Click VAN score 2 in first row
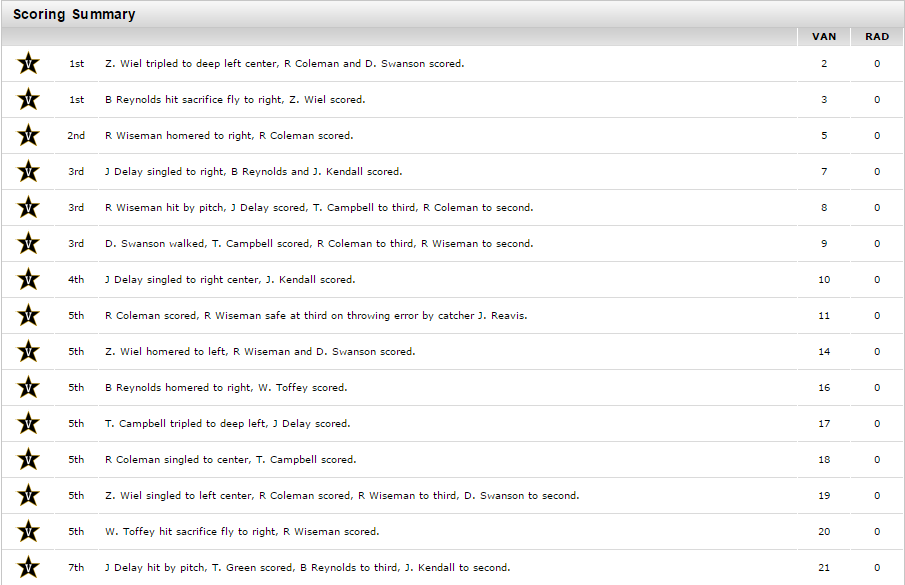Screen dimensions: 905x585 (824, 63)
